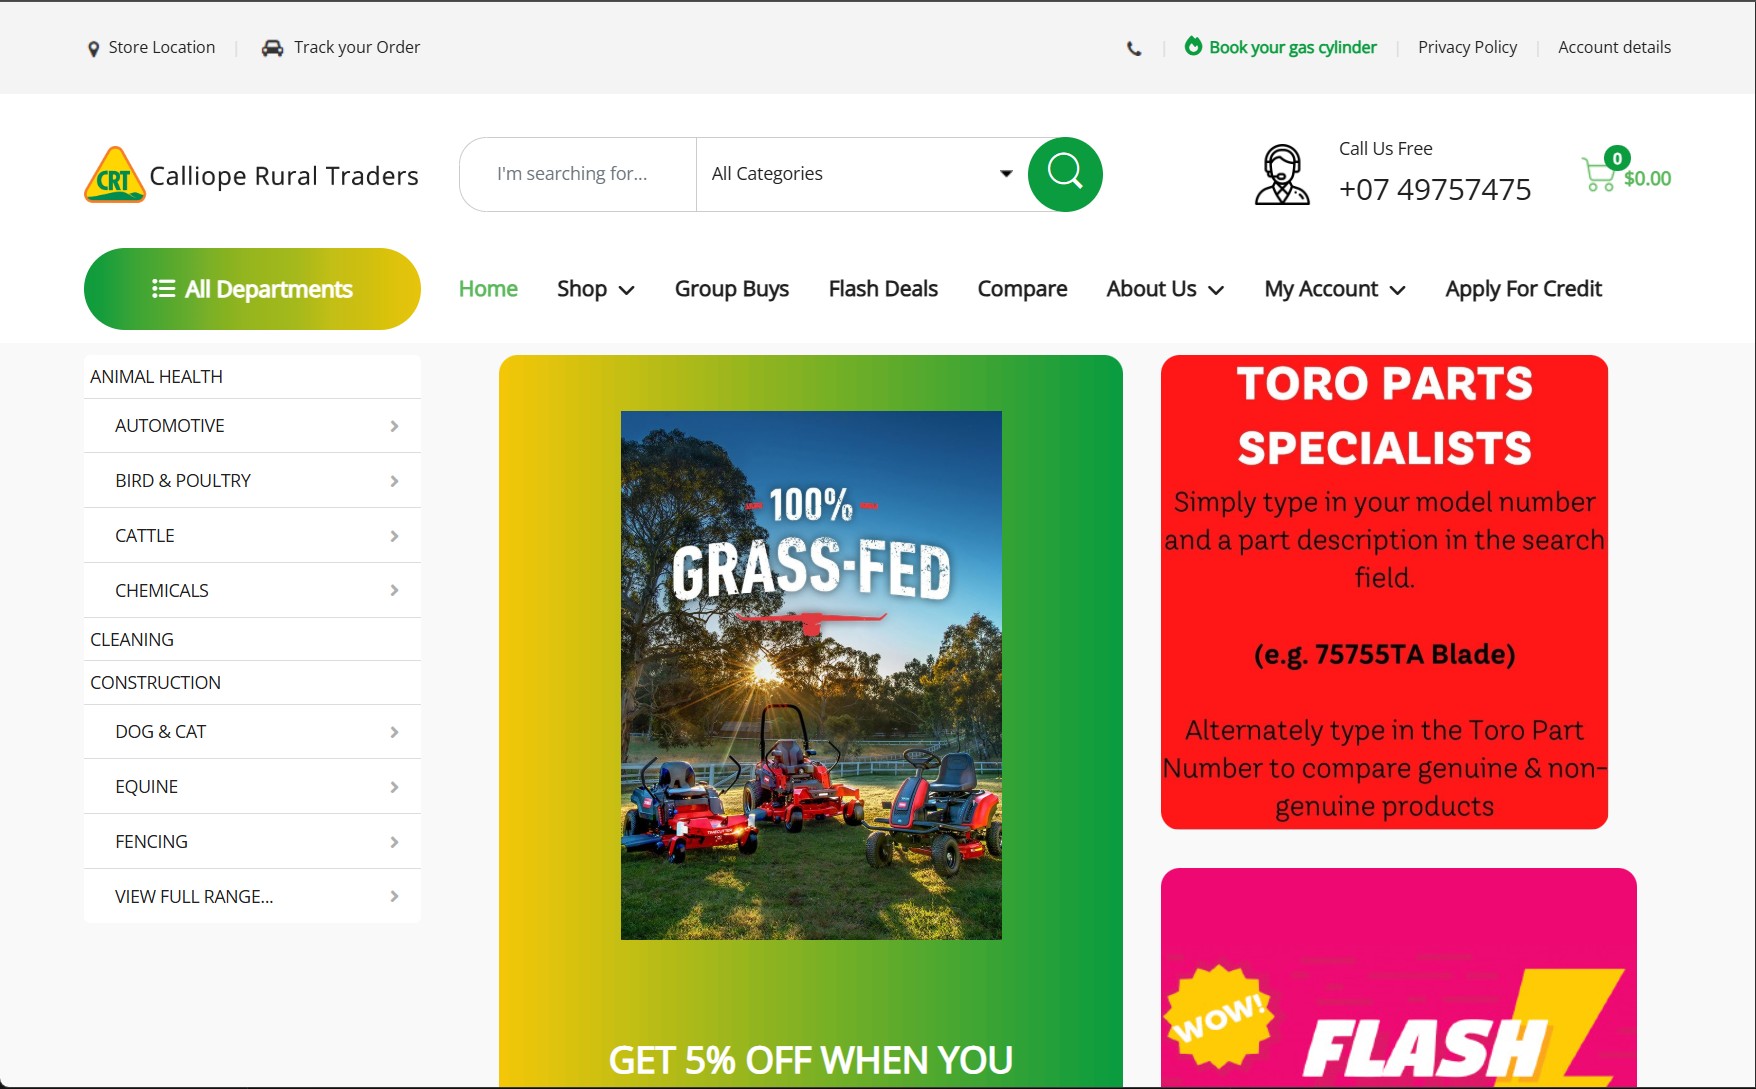Go to Group Buys page
This screenshot has height=1089, width=1756.
[x=732, y=289]
